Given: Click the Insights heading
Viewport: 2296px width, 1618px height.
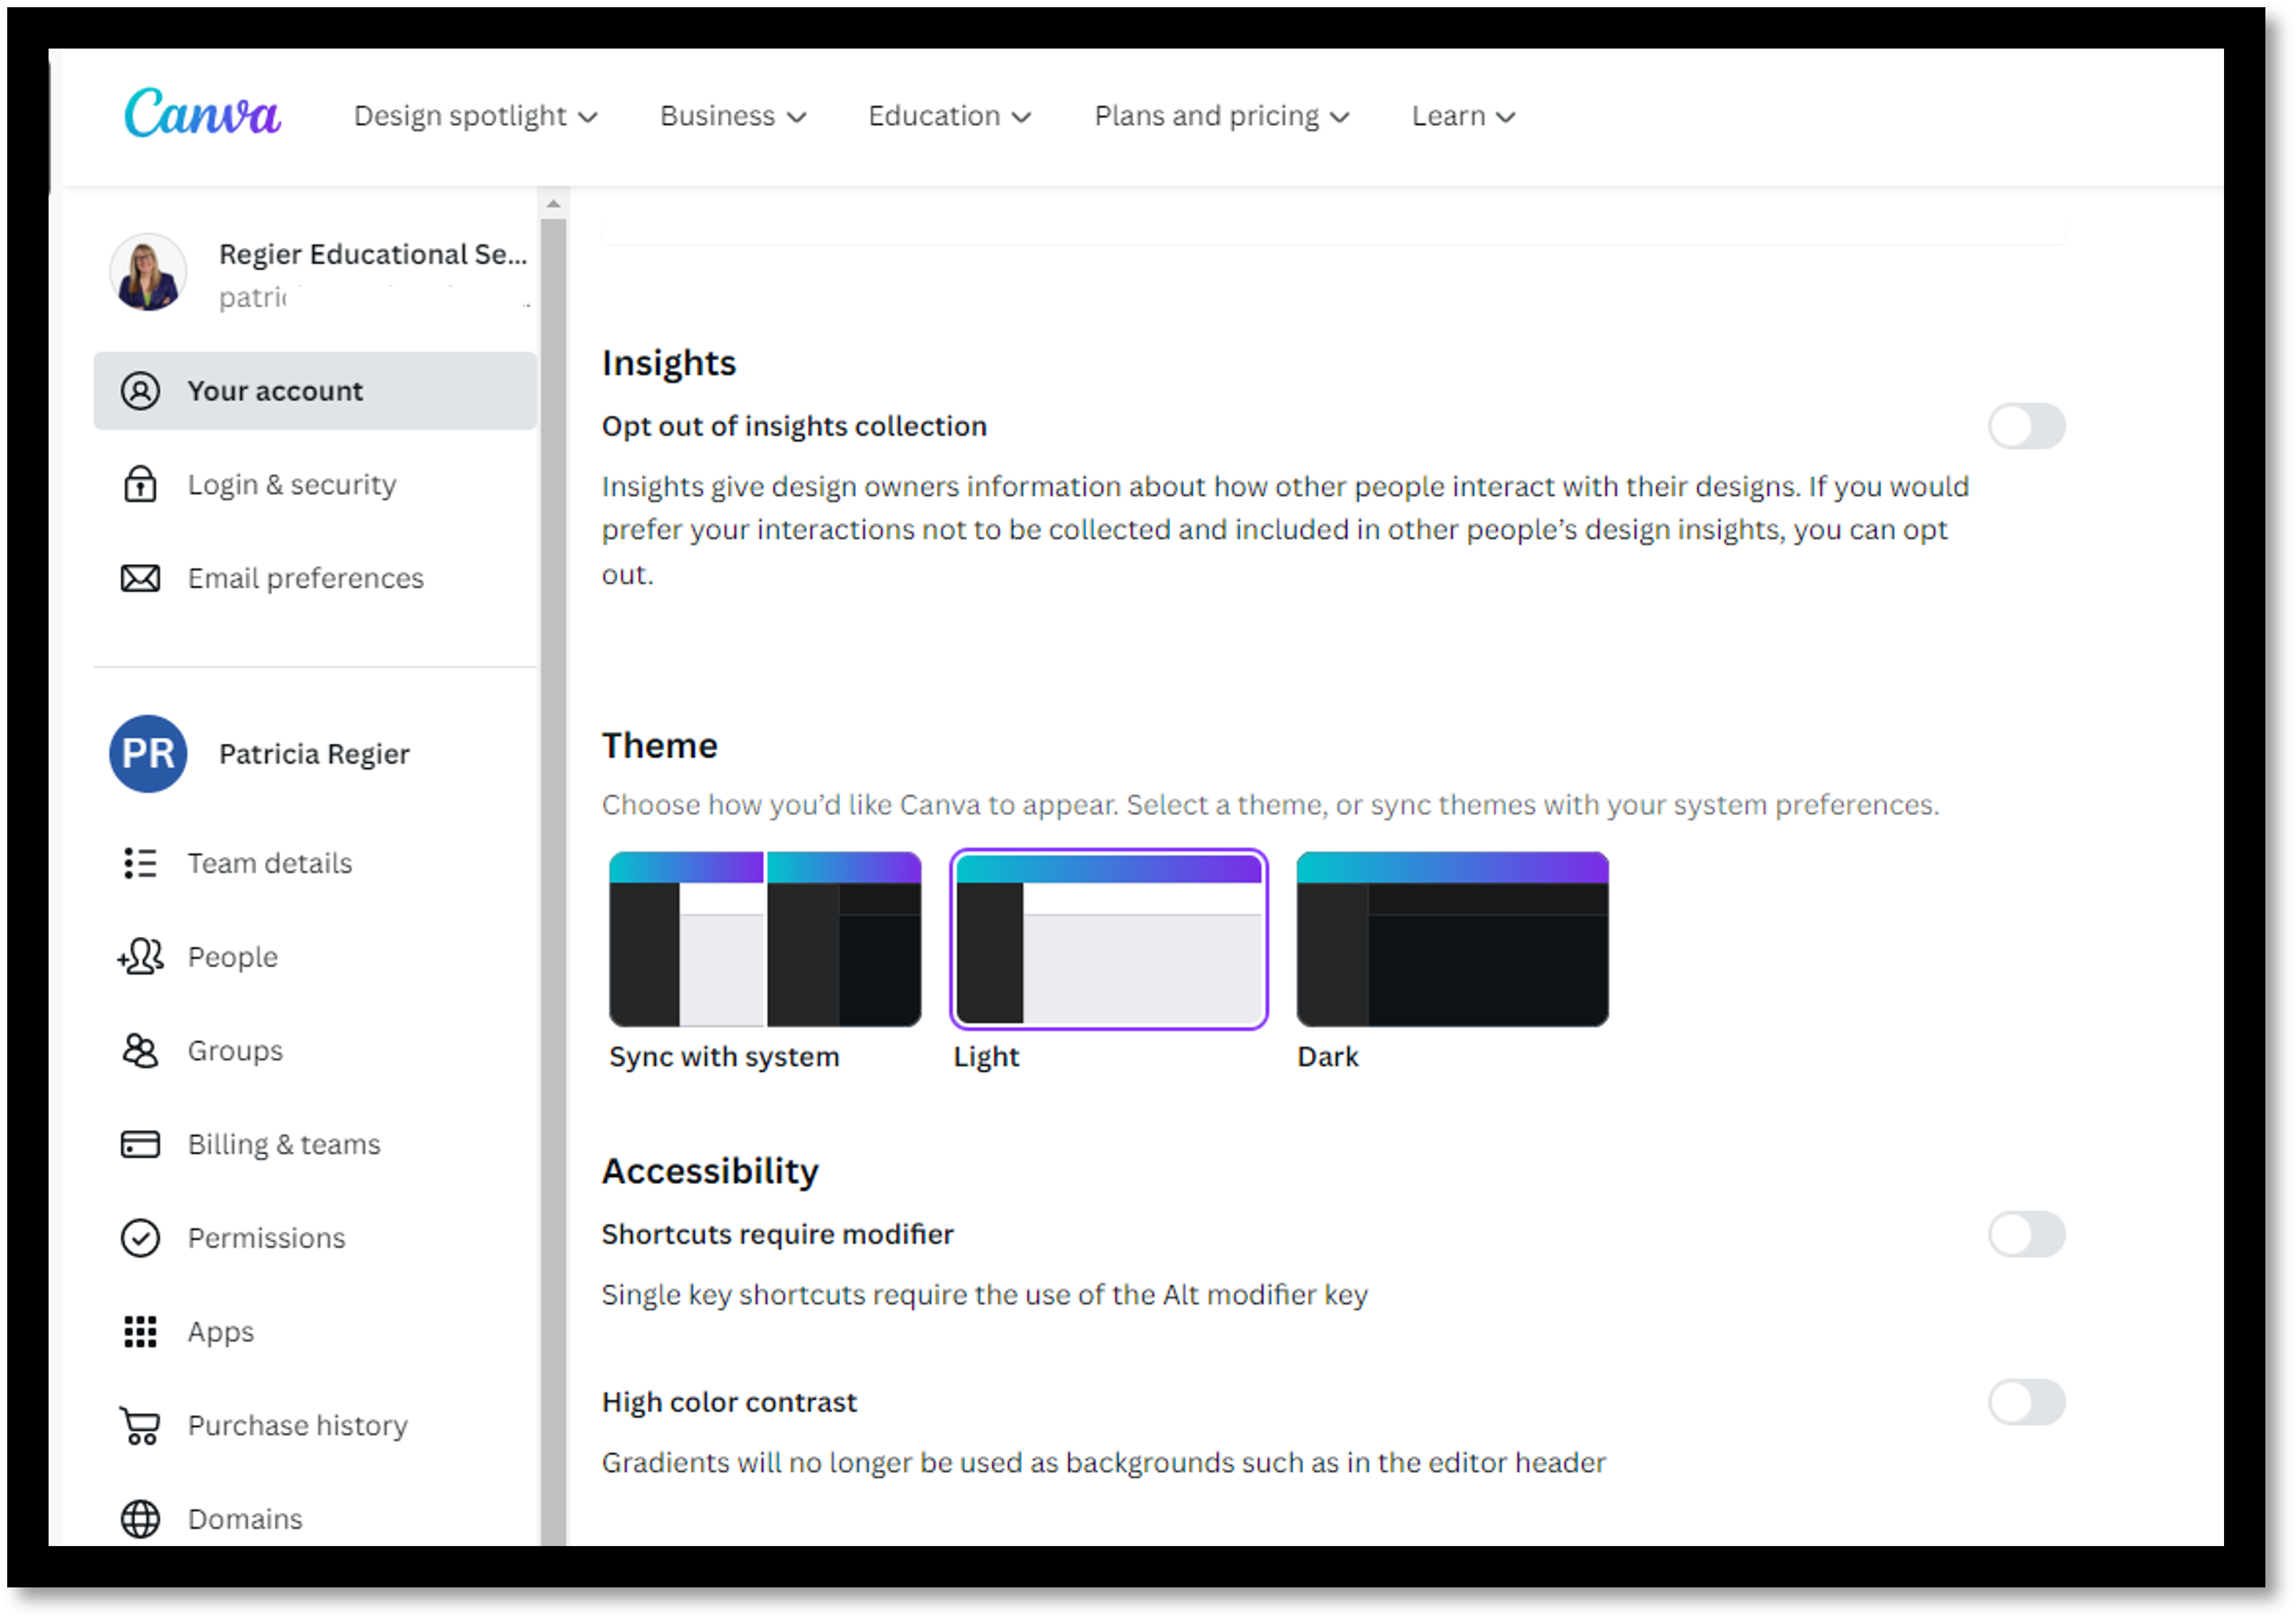Looking at the screenshot, I should coord(669,363).
